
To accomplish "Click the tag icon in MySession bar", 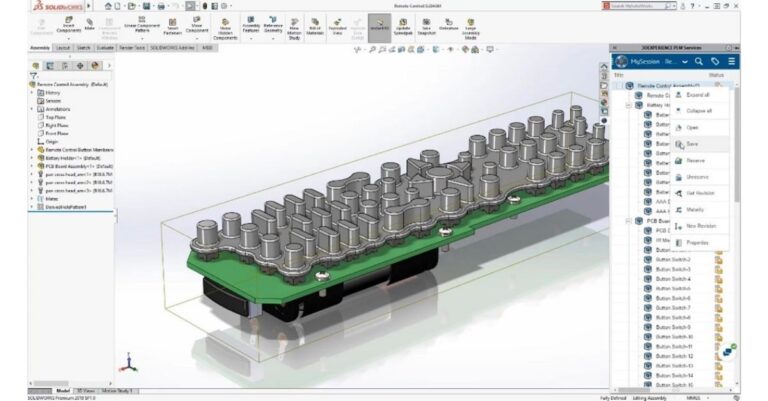I will [x=714, y=61].
